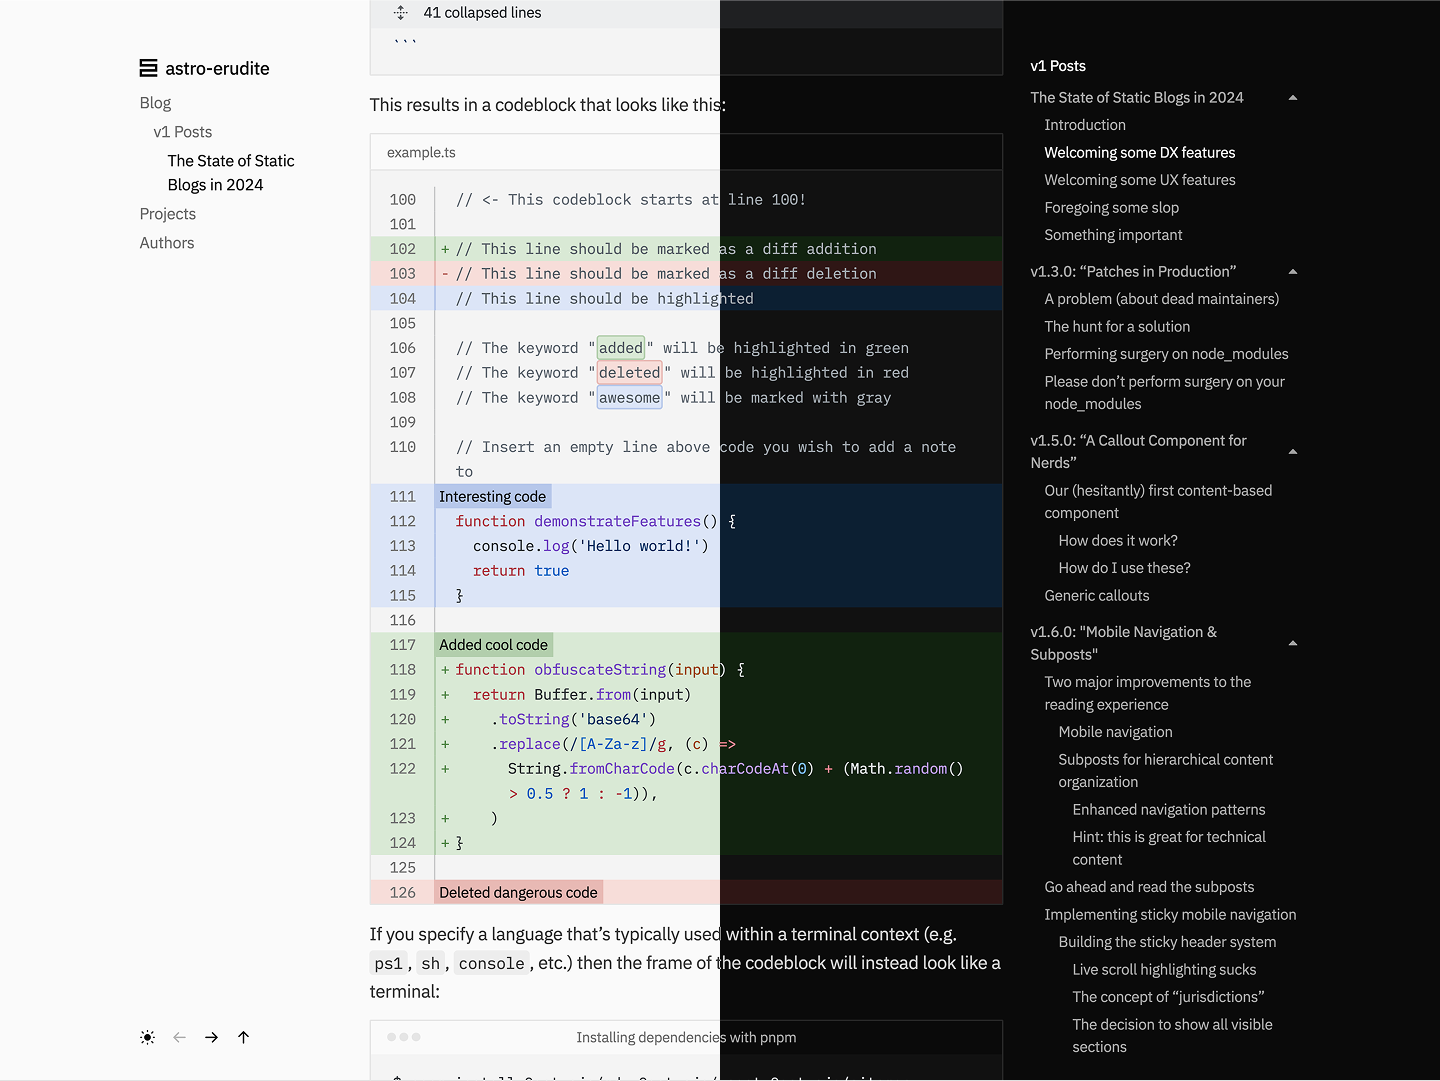Go to next post with right arrow
The width and height of the screenshot is (1440, 1081).
pos(212,1038)
